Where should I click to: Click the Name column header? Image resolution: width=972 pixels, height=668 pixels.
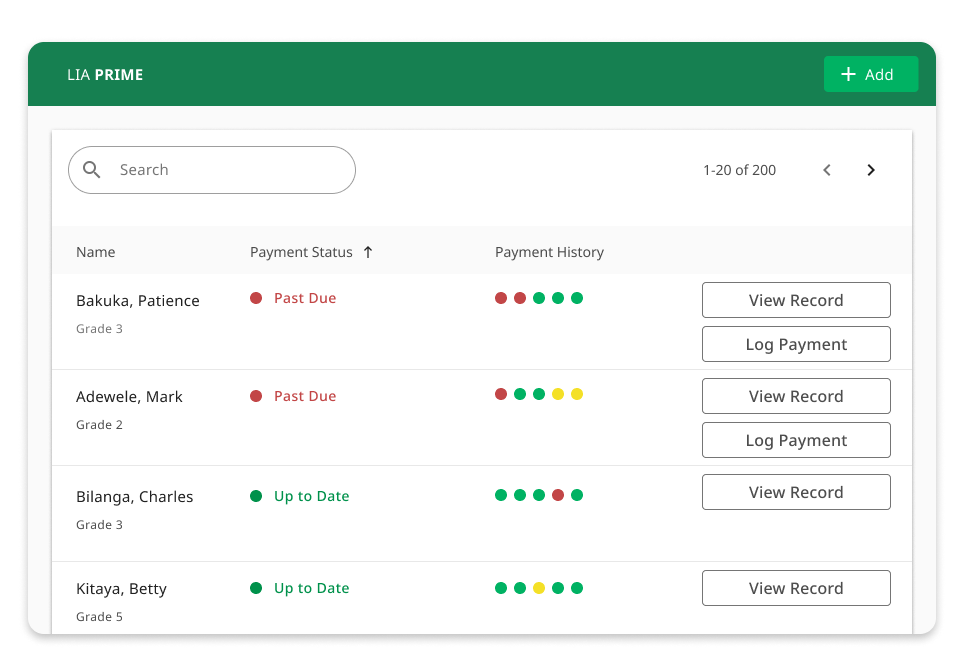point(96,252)
